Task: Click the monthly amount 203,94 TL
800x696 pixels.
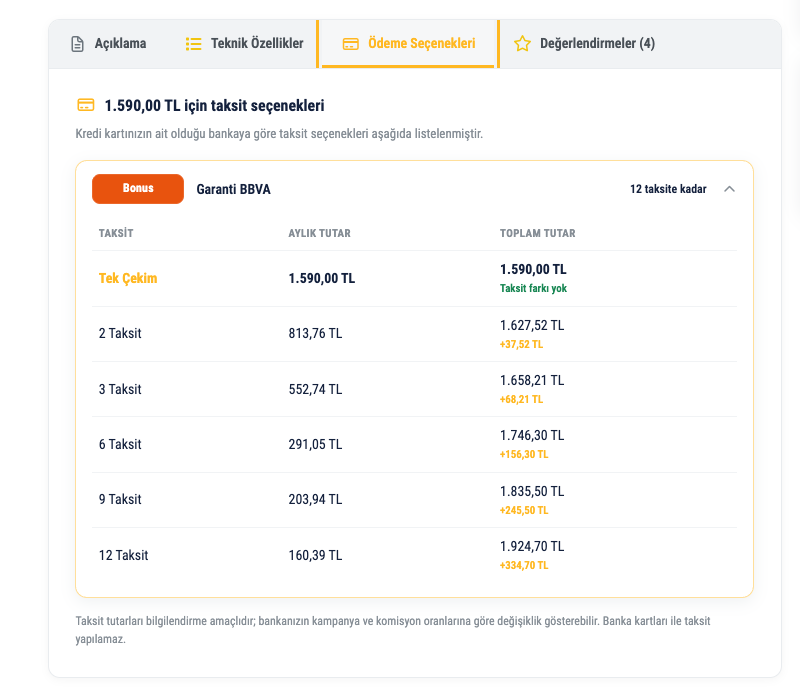Action: 315,500
